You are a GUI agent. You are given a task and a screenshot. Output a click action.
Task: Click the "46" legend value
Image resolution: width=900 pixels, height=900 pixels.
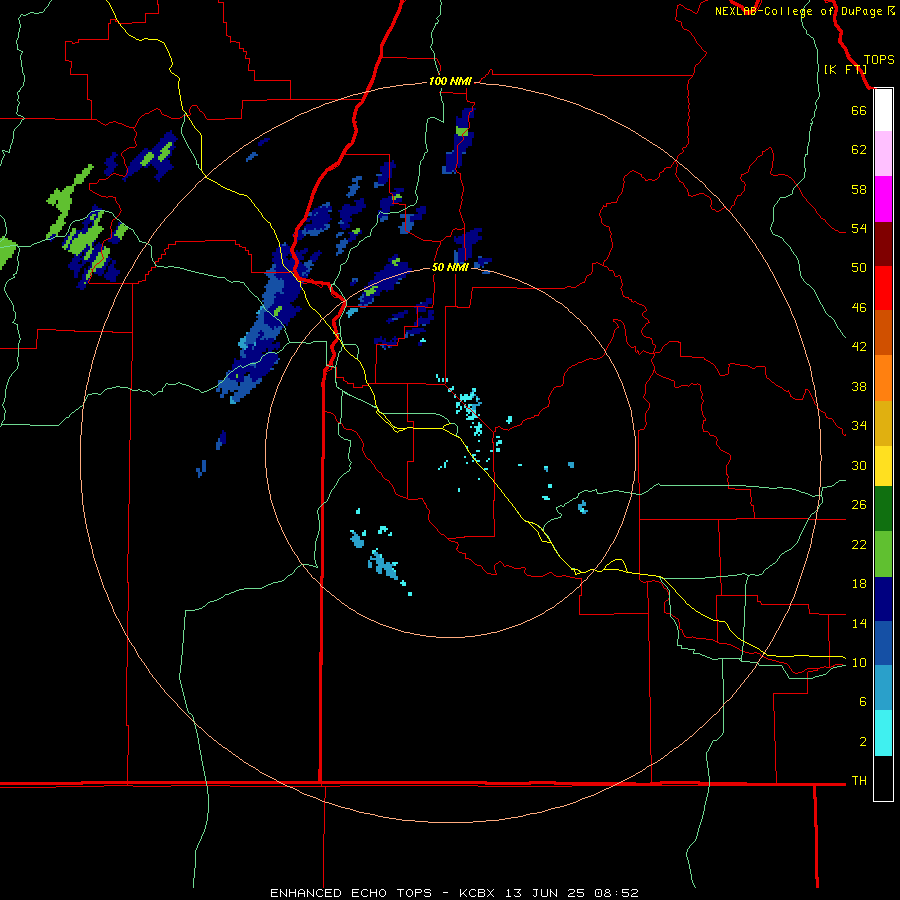859,308
